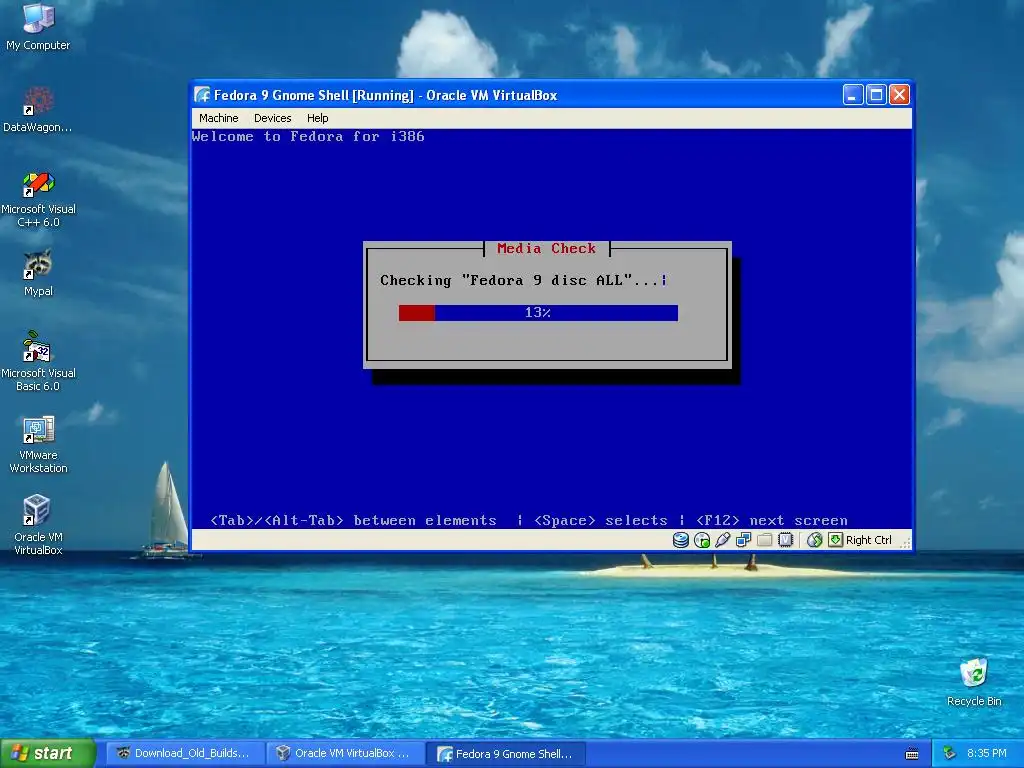The width and height of the screenshot is (1024, 768).
Task: Open the Machine menu in VirtualBox
Action: (218, 118)
